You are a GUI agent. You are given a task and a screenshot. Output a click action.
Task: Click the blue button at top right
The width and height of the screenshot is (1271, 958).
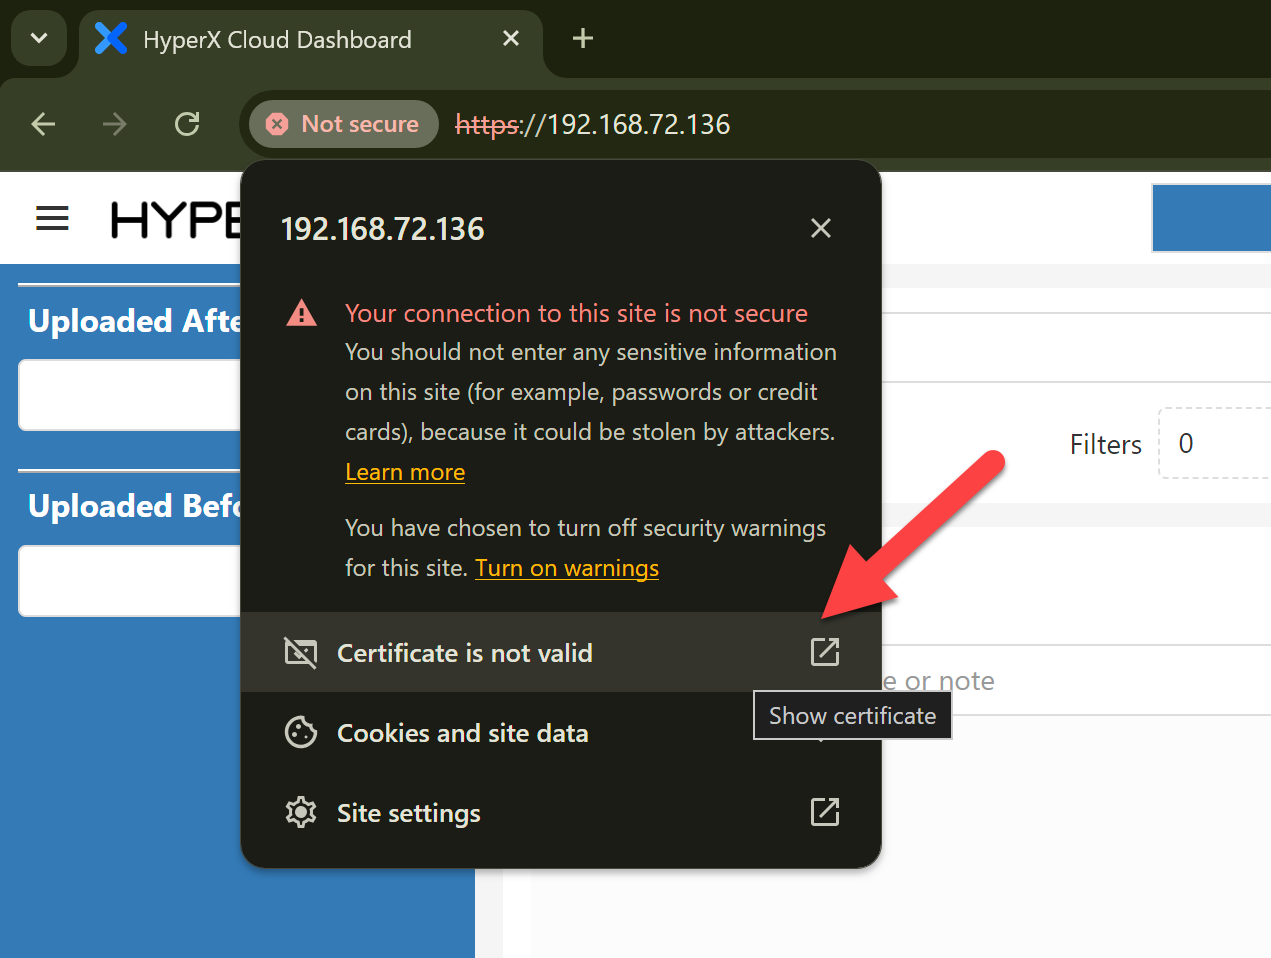[1211, 218]
